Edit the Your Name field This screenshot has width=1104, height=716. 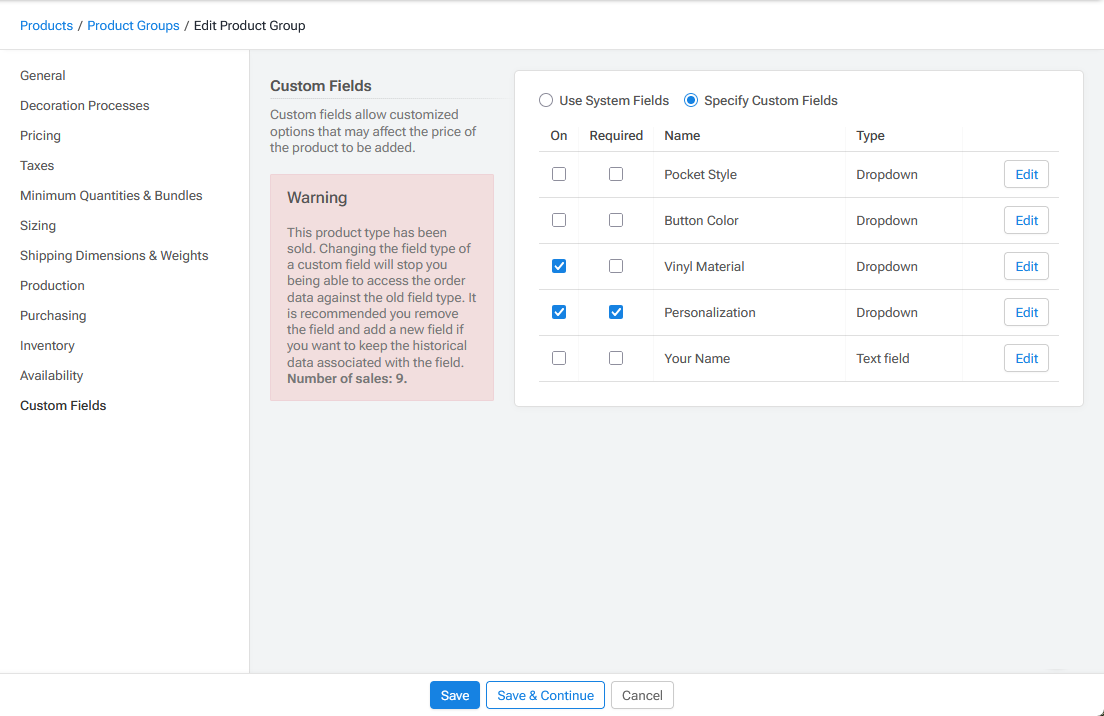point(1026,358)
